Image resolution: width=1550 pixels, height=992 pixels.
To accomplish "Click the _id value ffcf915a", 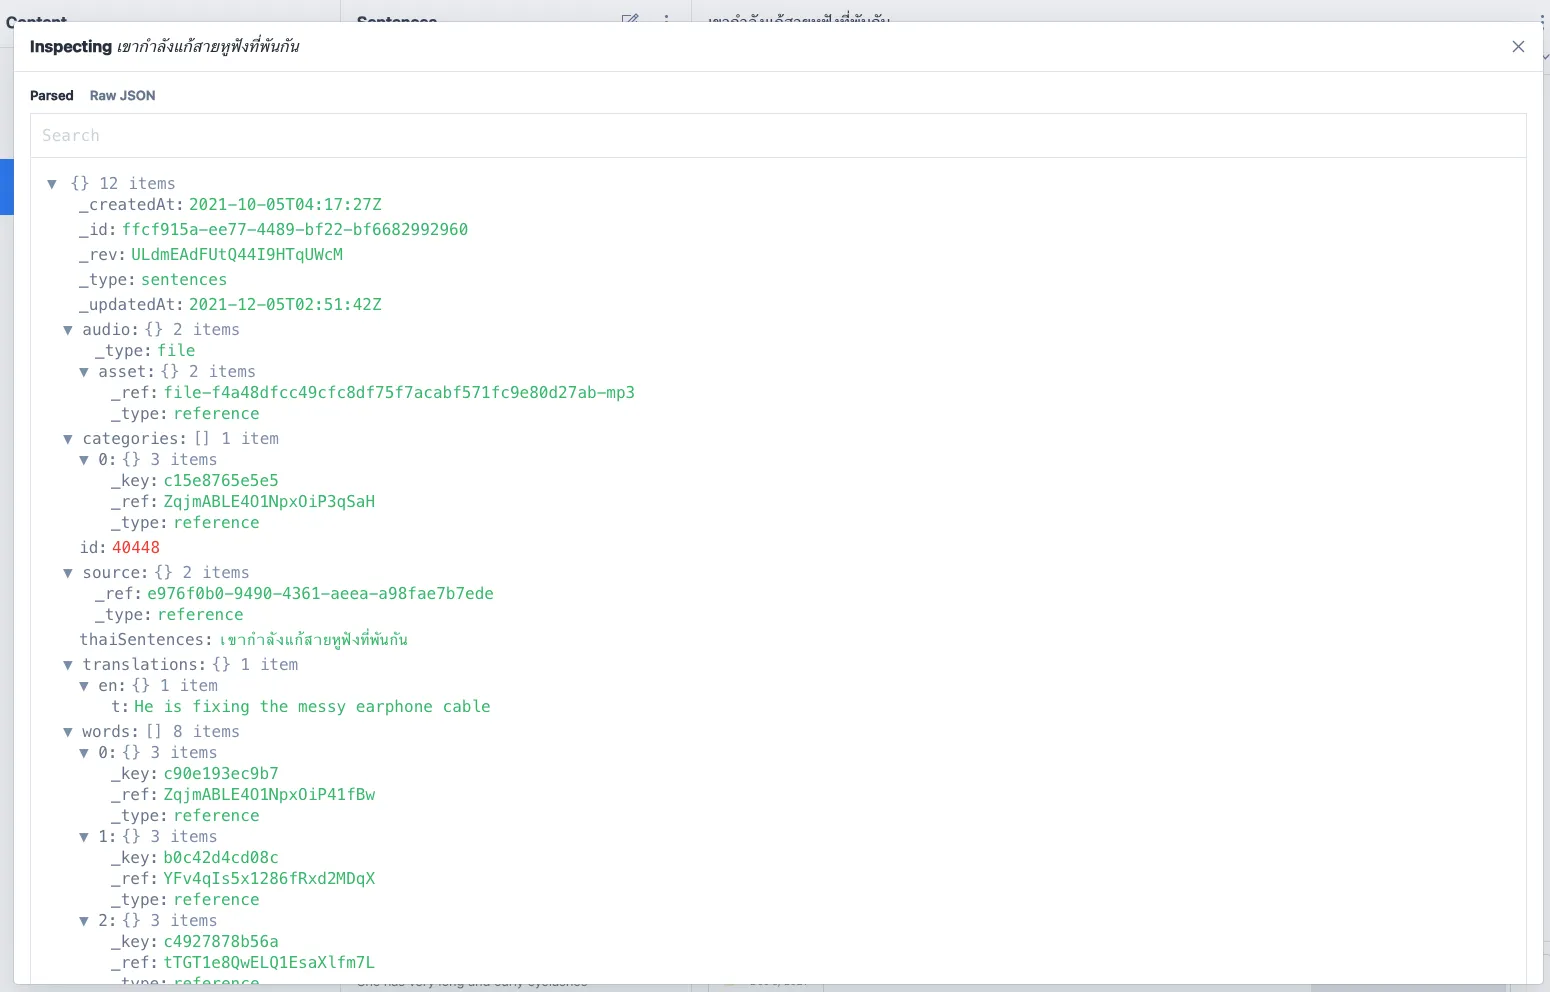I will pos(295,230).
